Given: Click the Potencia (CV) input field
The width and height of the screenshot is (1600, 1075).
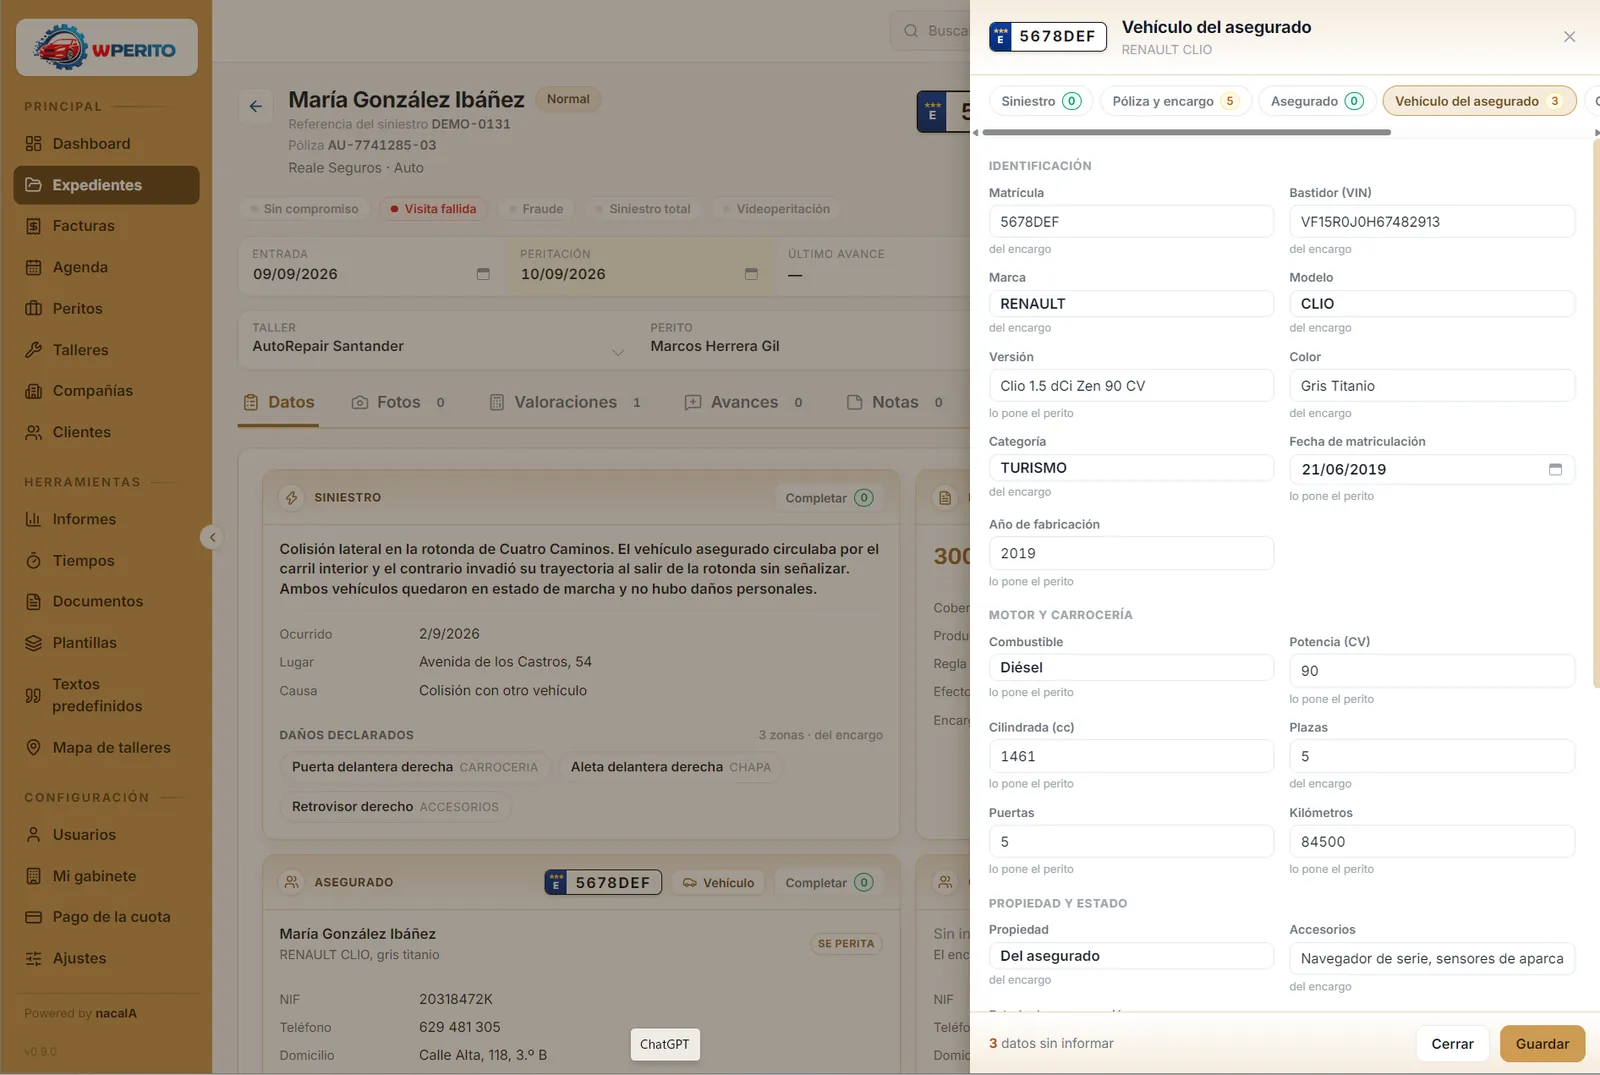Looking at the screenshot, I should (1432, 671).
